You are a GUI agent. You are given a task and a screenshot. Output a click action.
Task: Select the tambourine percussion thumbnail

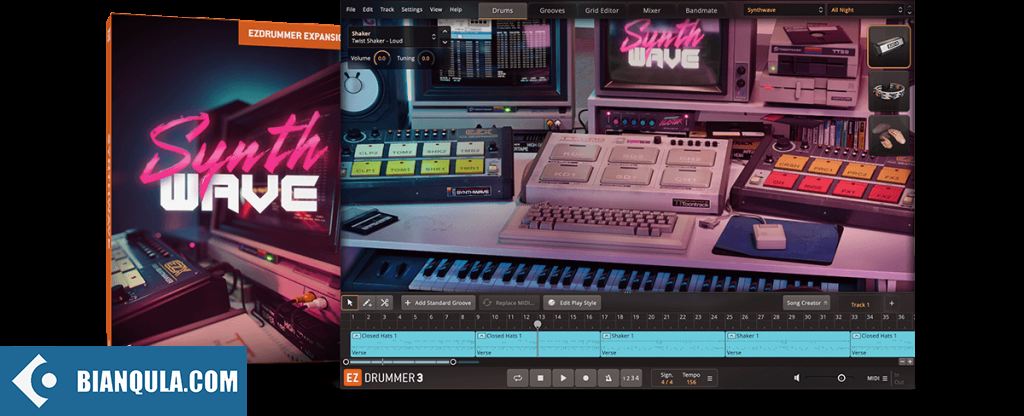pos(888,91)
